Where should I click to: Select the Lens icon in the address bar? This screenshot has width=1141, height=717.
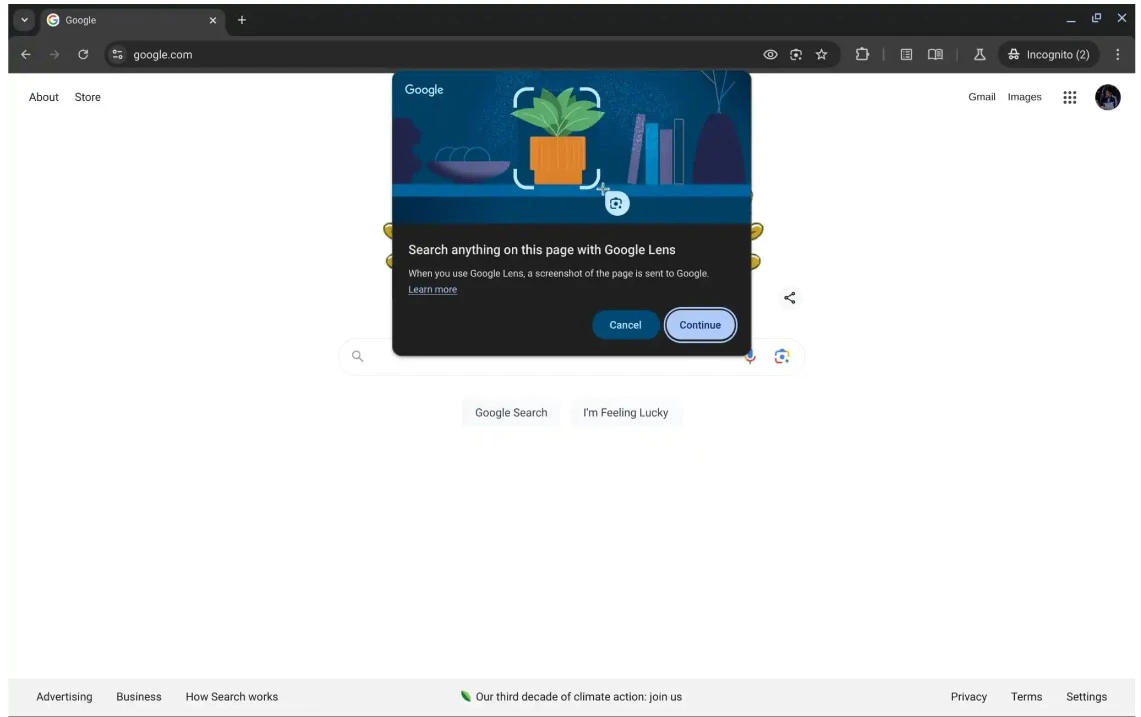point(795,54)
